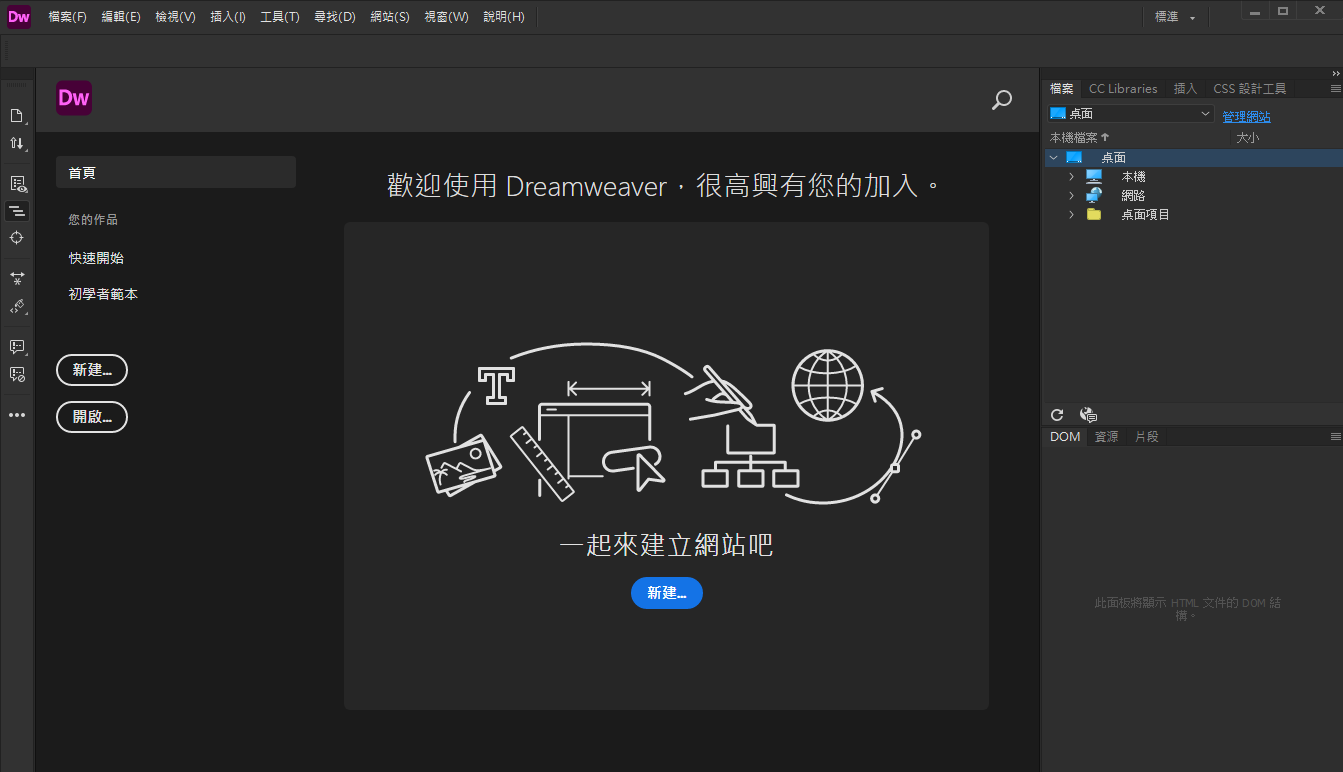Select 快速開始 in the sidebar
The image size is (1343, 772).
click(x=96, y=258)
